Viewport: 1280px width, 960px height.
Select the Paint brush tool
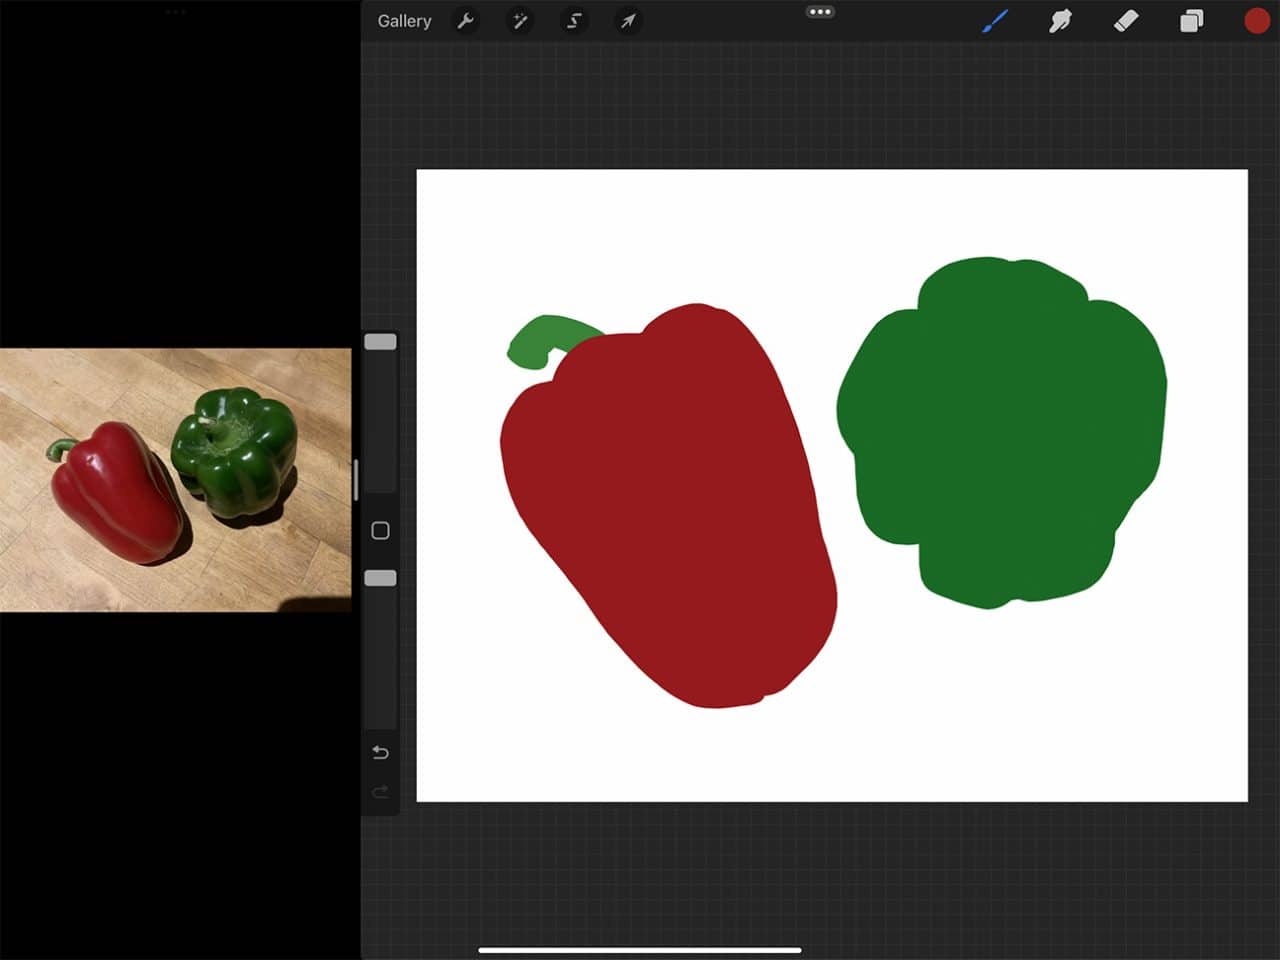pos(994,21)
